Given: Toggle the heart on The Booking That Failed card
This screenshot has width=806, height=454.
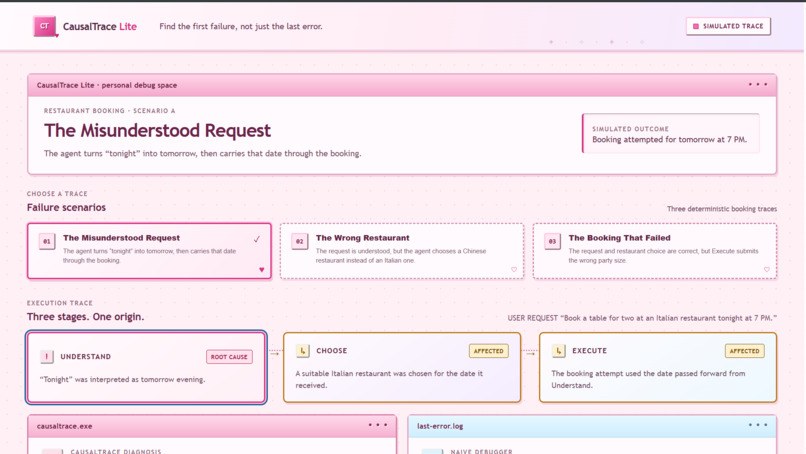Looking at the screenshot, I should [767, 269].
